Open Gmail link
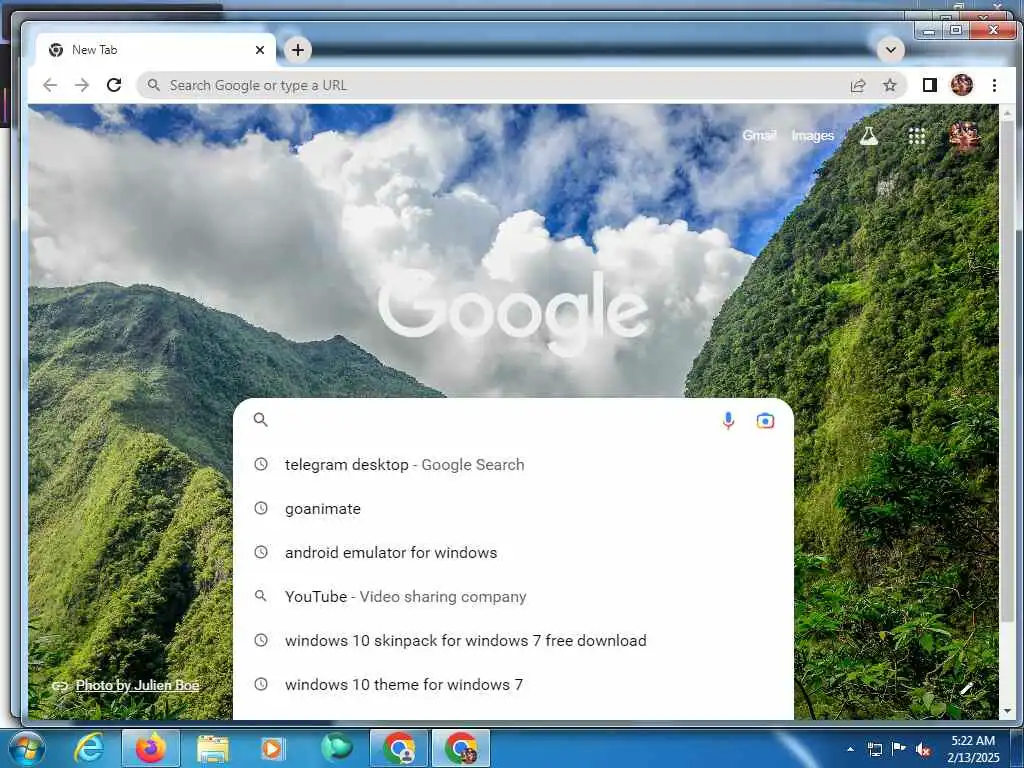 pos(759,135)
